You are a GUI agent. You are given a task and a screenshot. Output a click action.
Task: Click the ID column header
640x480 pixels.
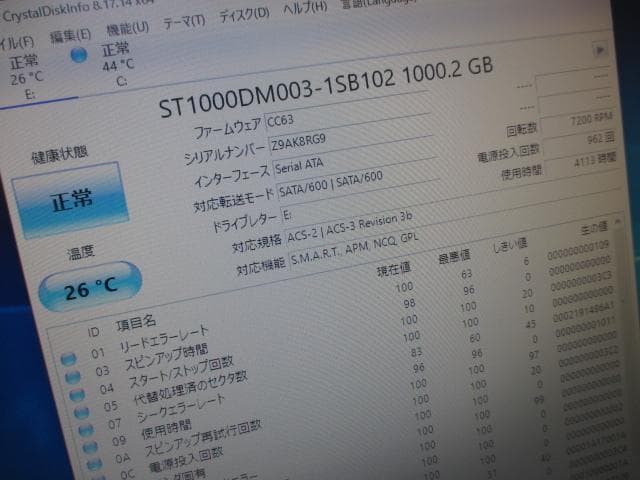[93, 332]
